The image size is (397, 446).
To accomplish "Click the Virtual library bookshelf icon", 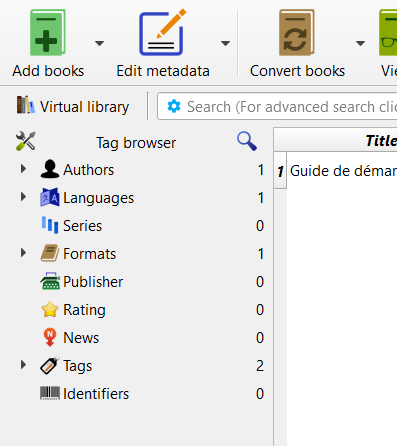I will (26, 105).
